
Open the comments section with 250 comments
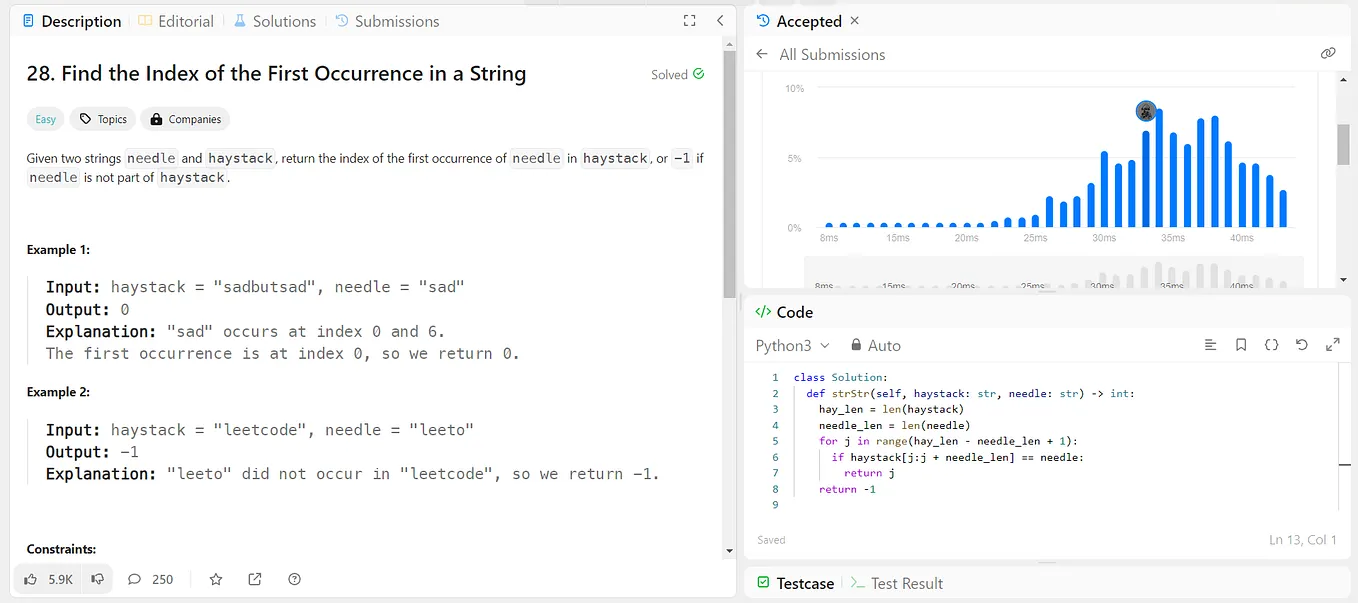pos(151,579)
